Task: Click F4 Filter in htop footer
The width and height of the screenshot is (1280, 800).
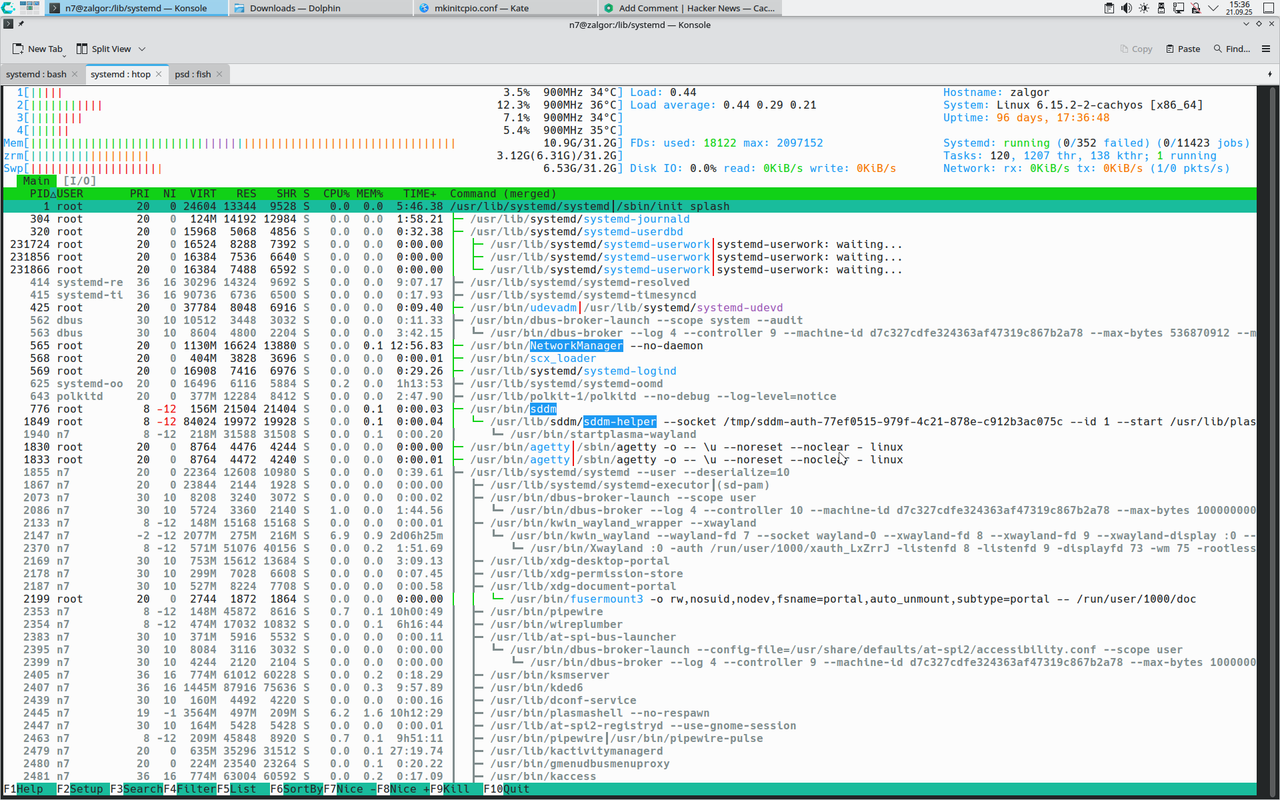Action: pos(189,789)
